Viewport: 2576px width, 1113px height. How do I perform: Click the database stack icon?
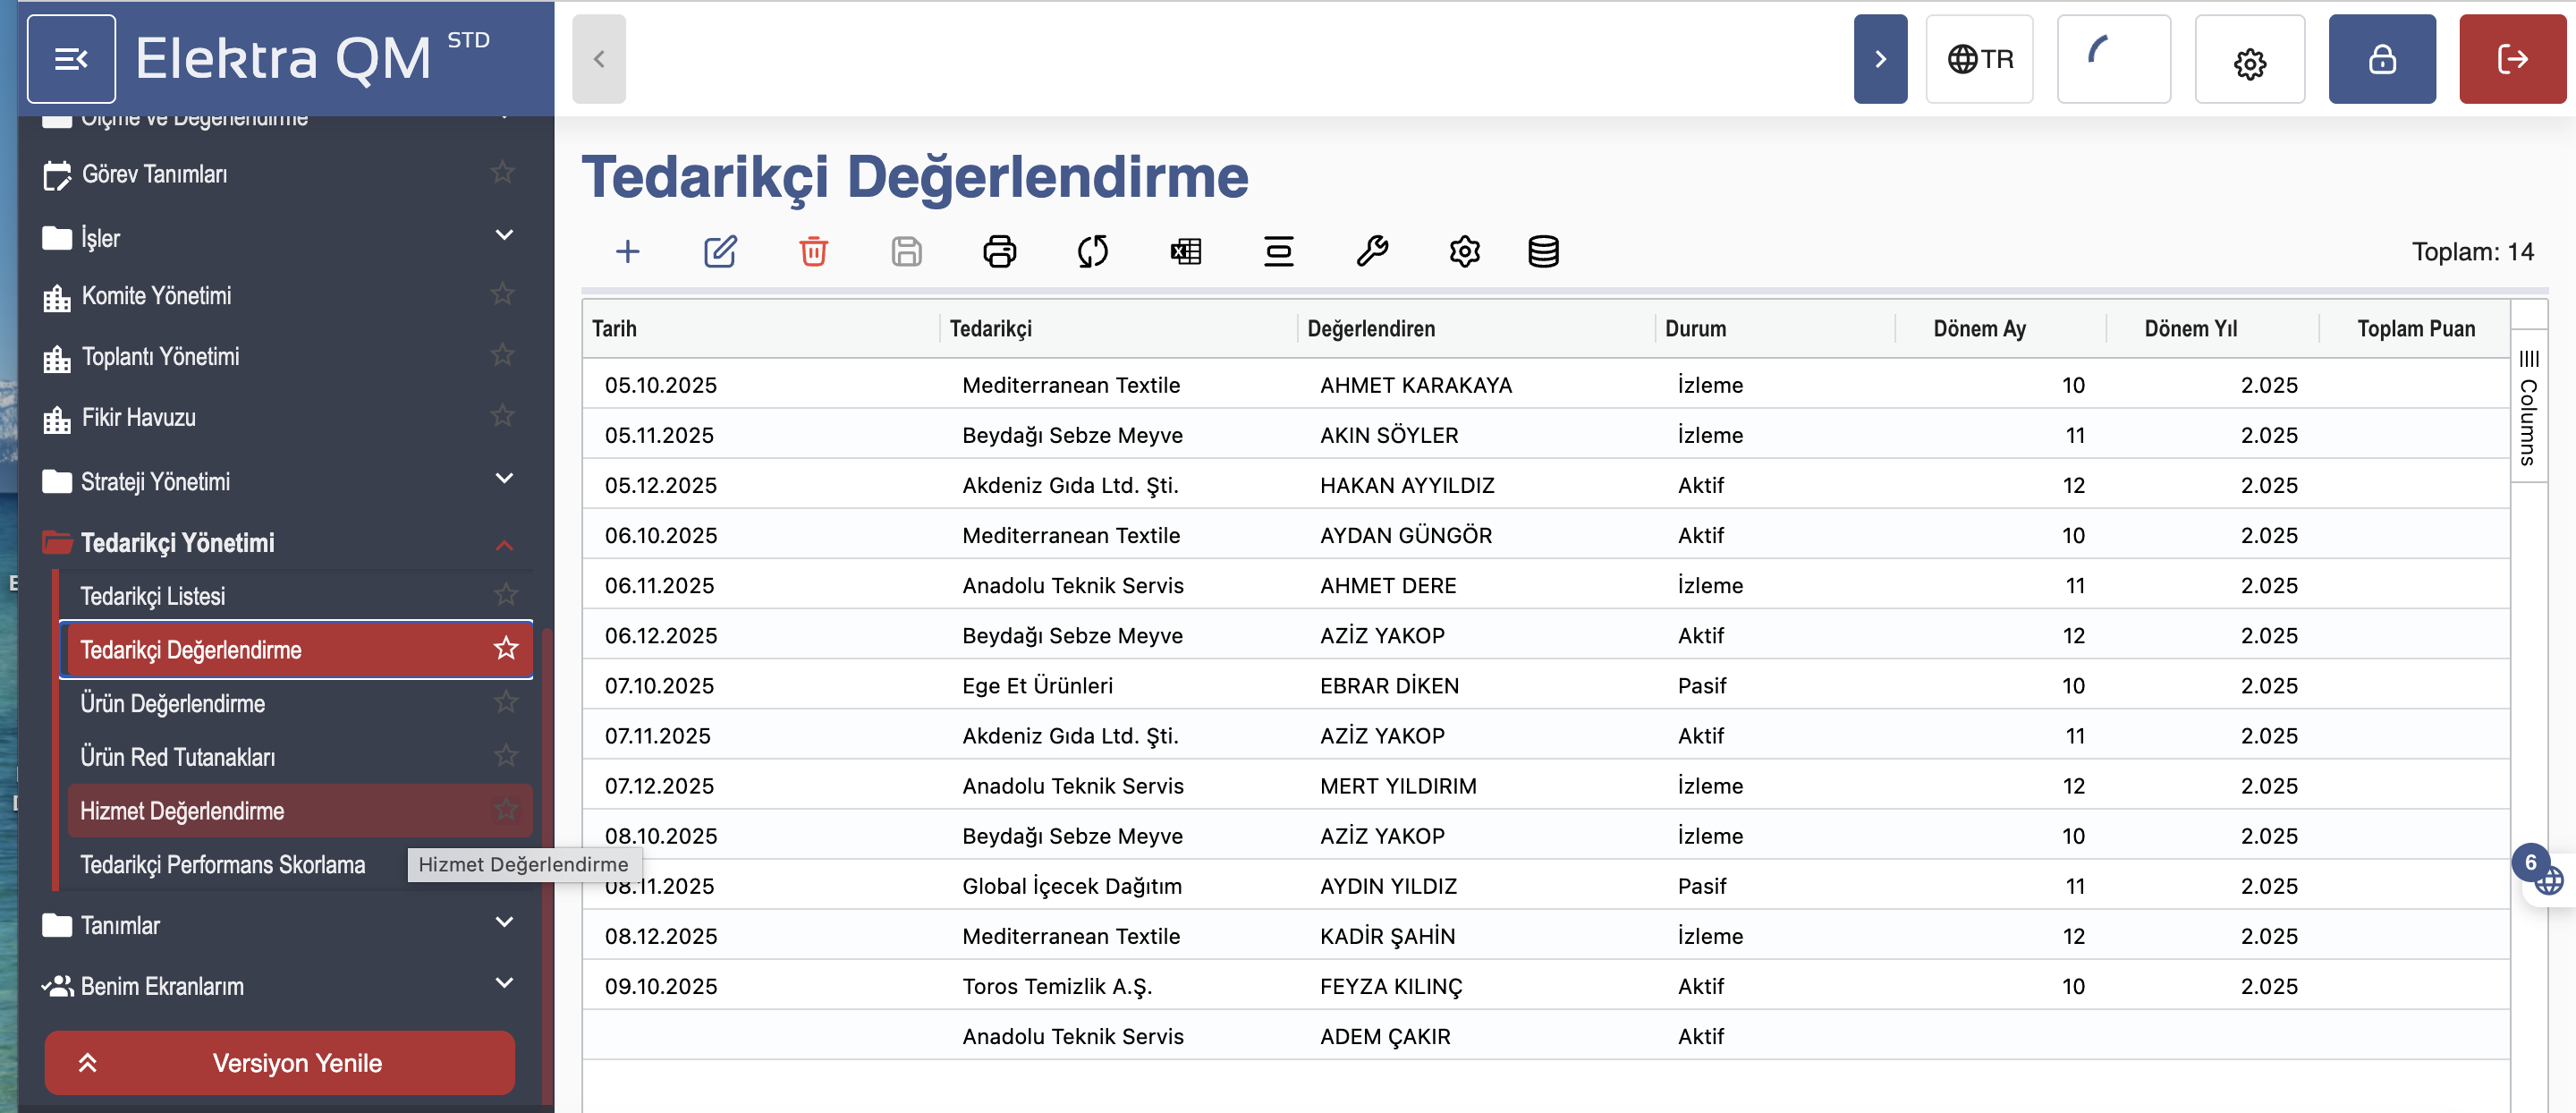pos(1543,251)
